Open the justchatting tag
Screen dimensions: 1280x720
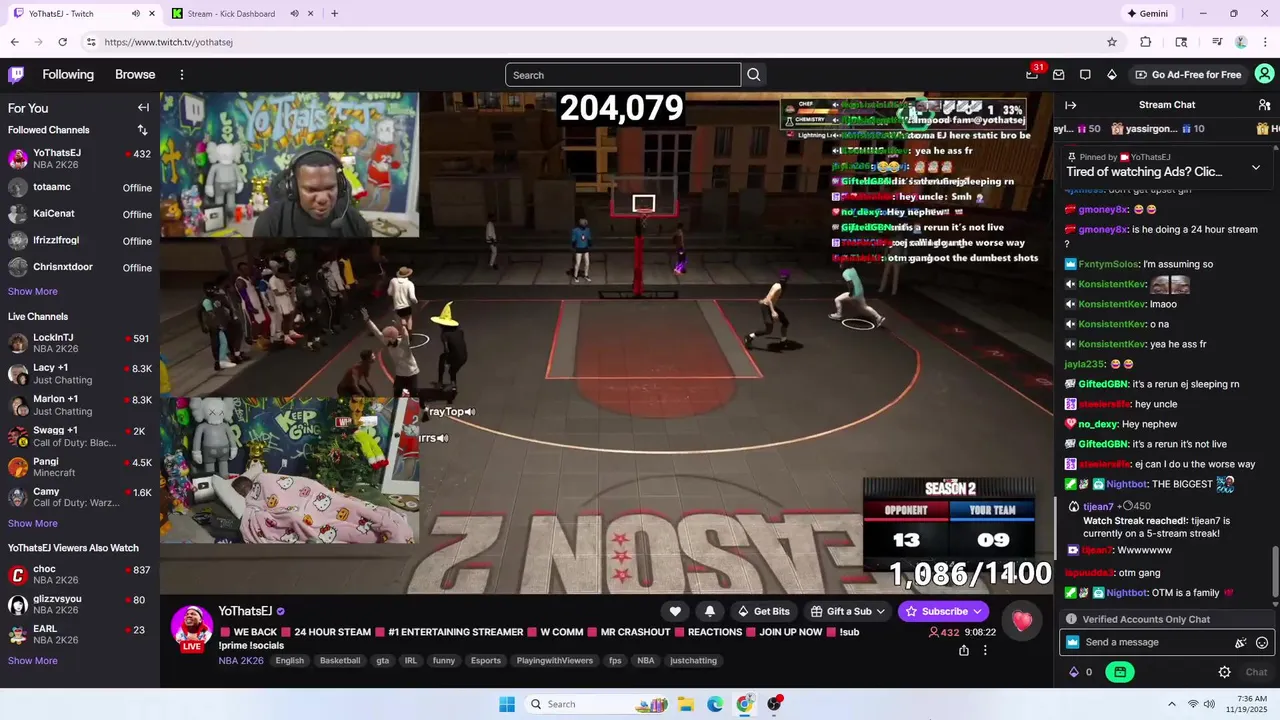point(693,661)
